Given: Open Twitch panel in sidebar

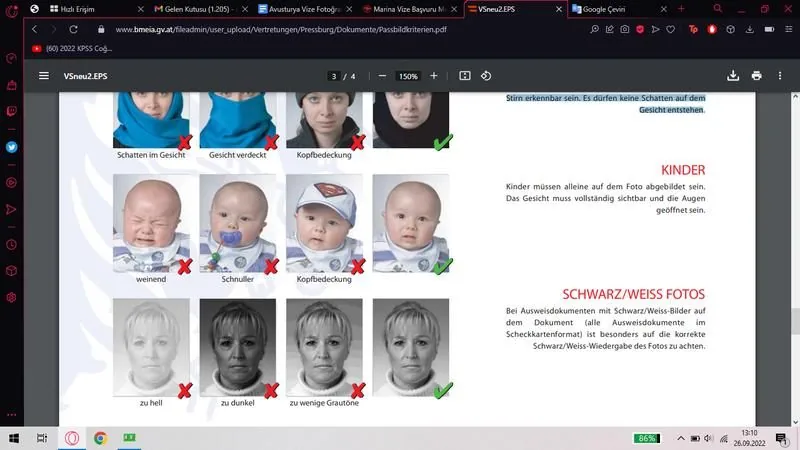Looking at the screenshot, I should (x=11, y=111).
